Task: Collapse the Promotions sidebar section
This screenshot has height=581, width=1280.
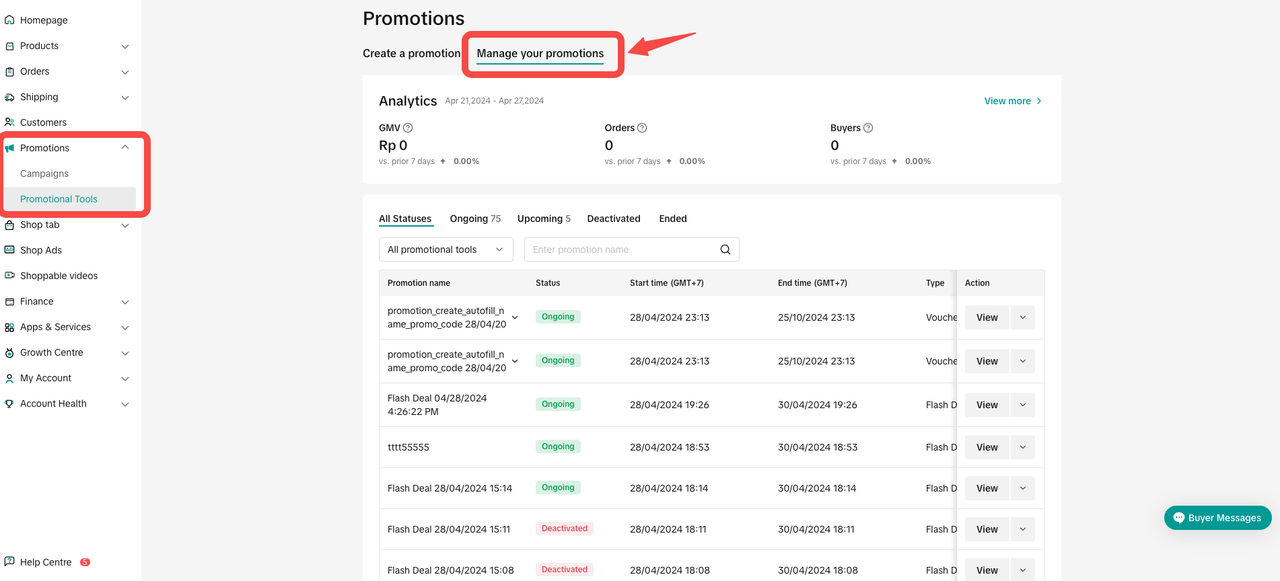Action: (125, 148)
